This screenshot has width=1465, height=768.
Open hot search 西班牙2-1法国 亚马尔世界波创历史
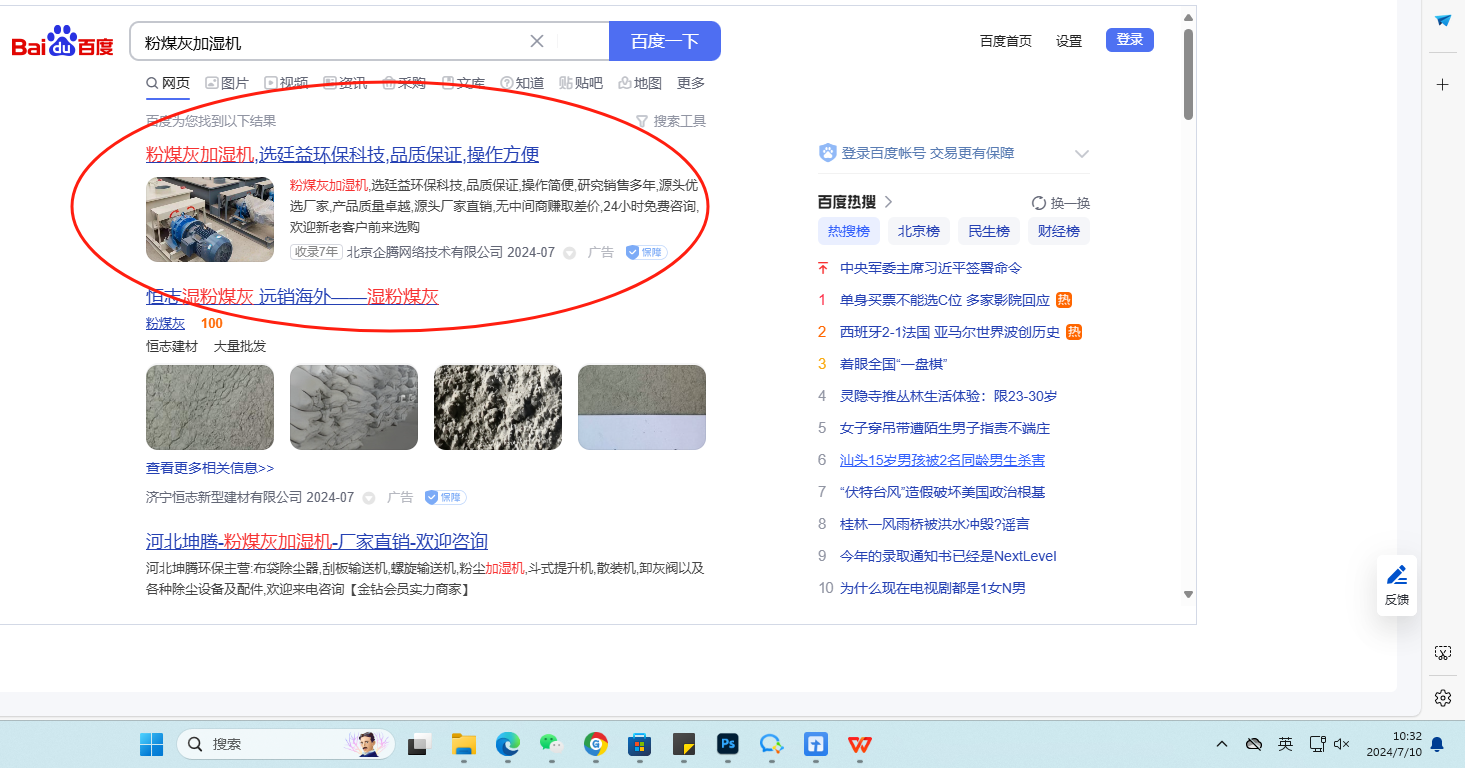pyautogui.click(x=950, y=332)
